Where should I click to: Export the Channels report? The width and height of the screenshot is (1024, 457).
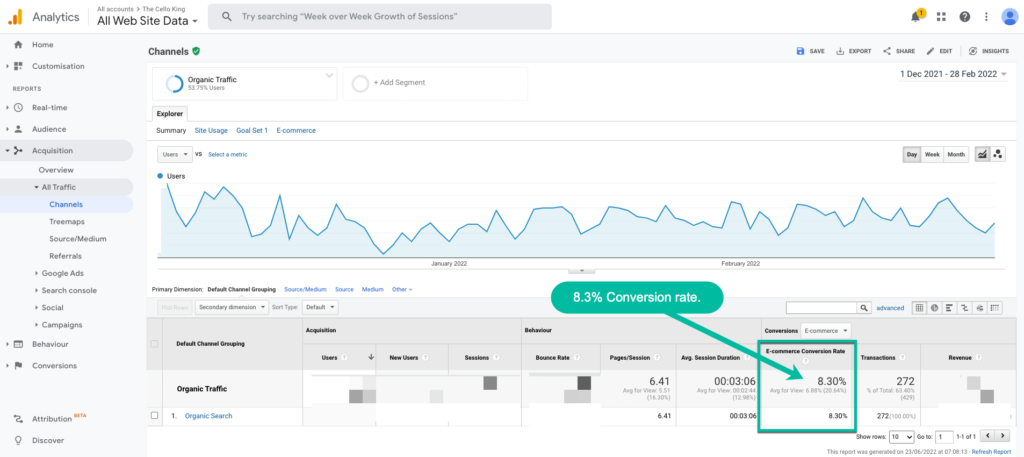point(853,51)
